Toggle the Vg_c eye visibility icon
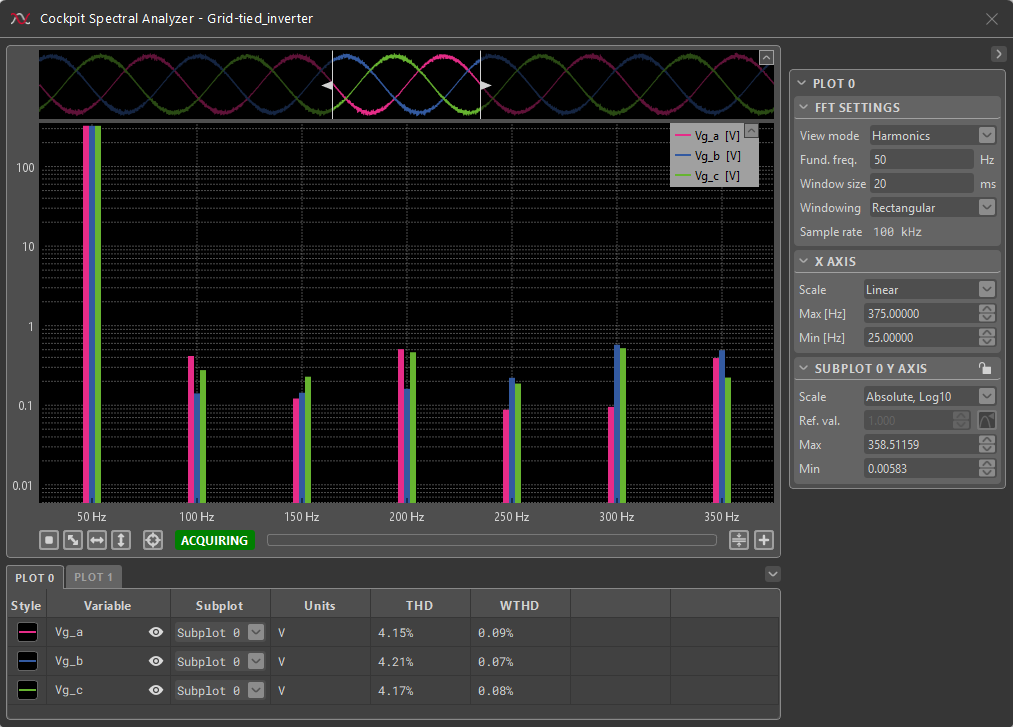 tap(156, 690)
